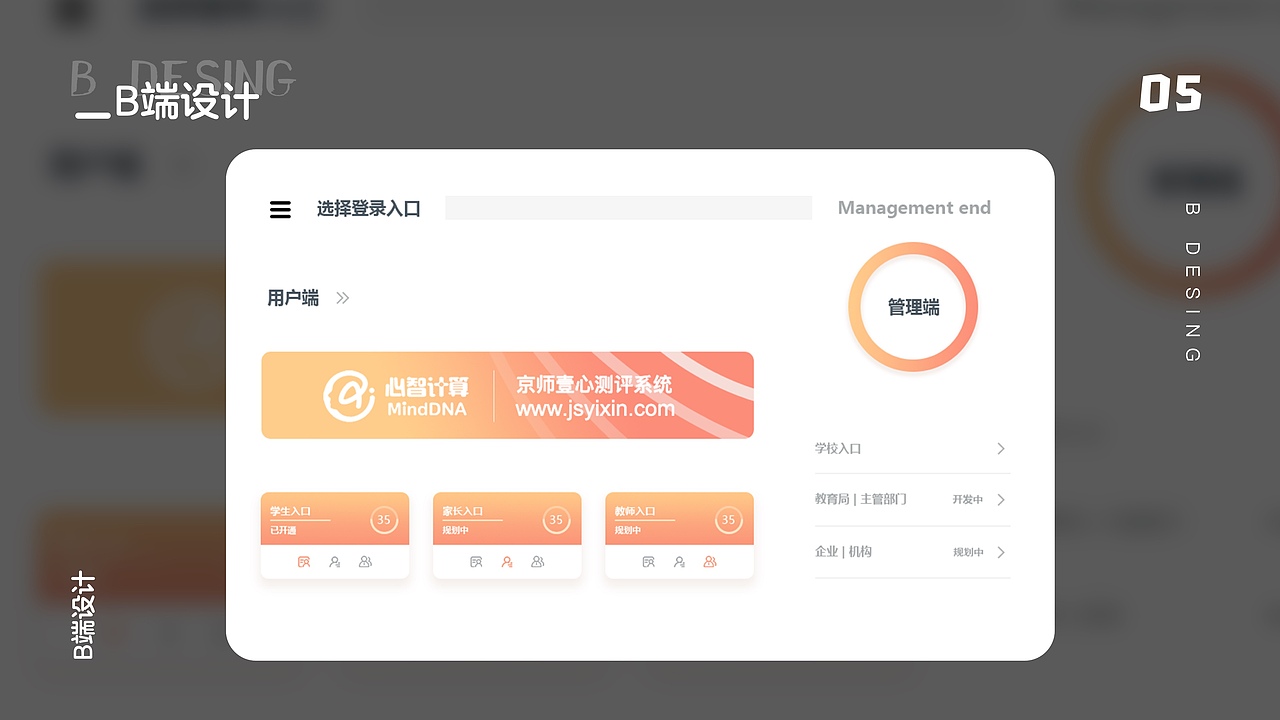
Task: Toggle the highlighted group option on 教师入口 card
Action: [710, 562]
